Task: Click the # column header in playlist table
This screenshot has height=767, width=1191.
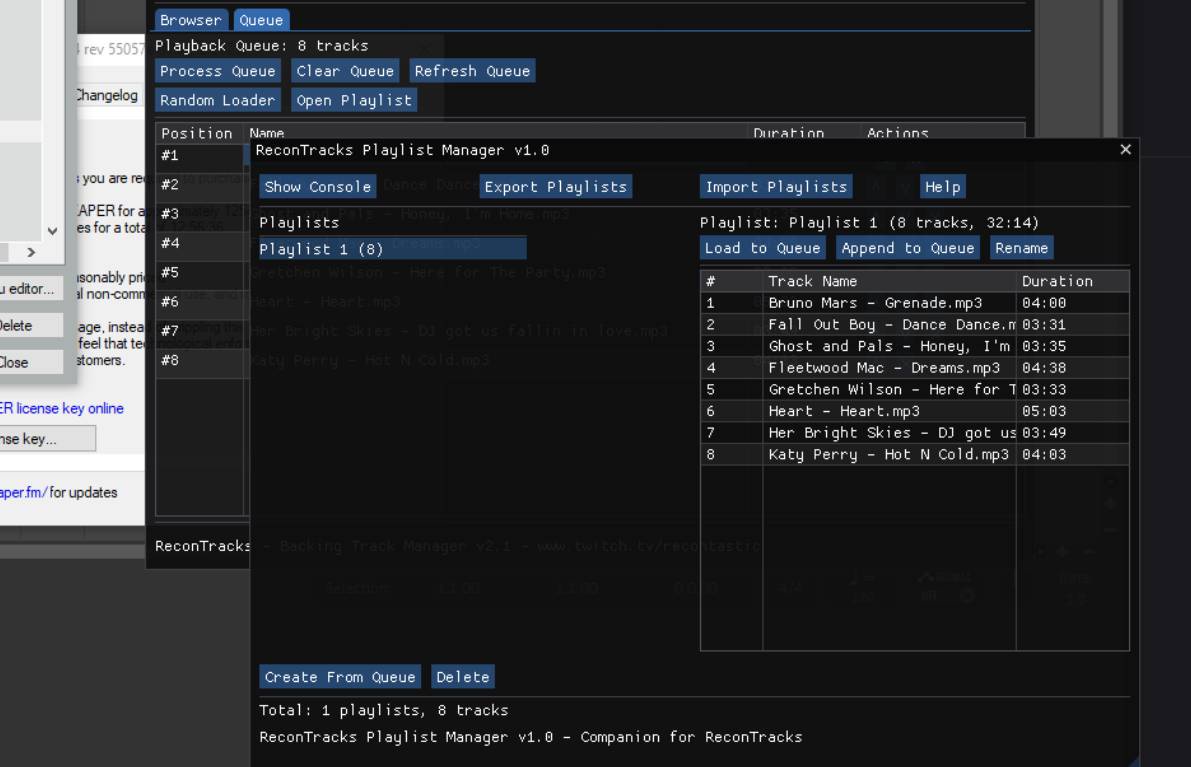Action: [x=731, y=281]
